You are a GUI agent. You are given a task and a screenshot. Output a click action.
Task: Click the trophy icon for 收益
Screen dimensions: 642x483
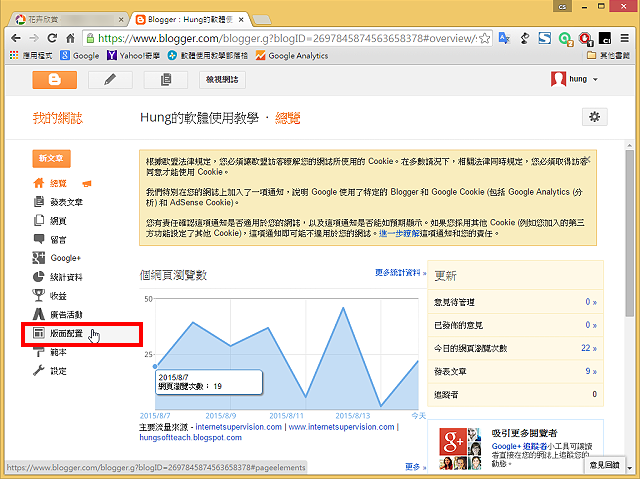[38, 295]
